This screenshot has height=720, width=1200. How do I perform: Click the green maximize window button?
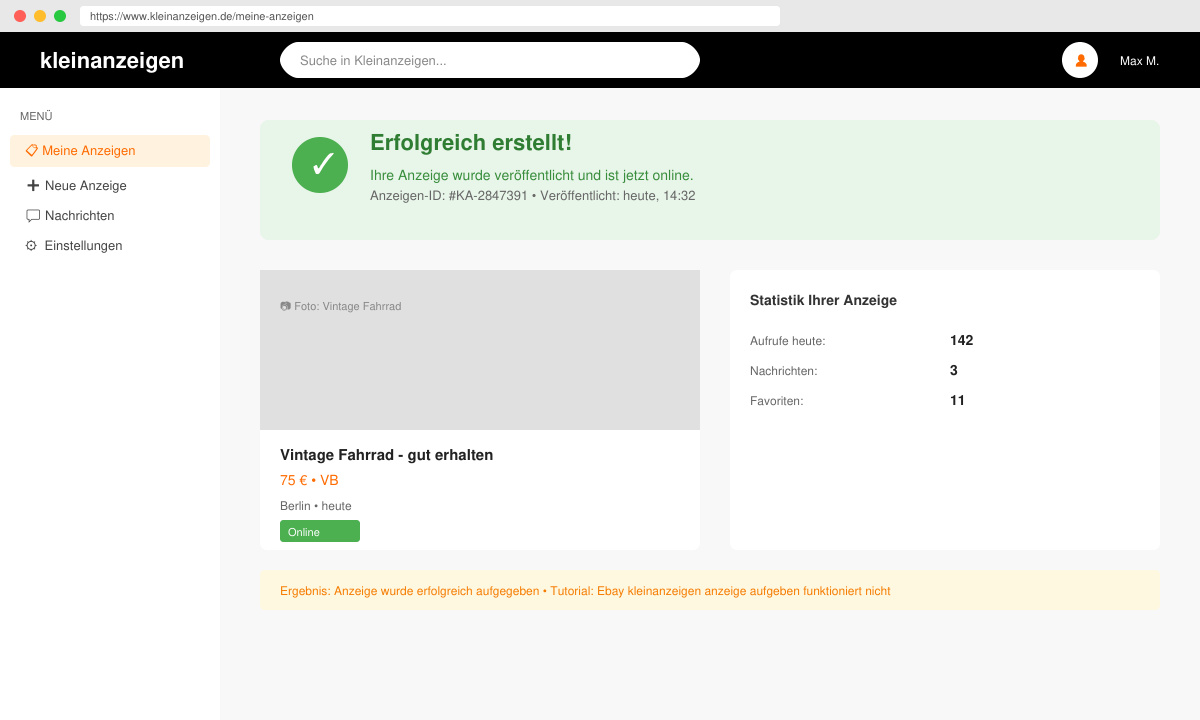[x=60, y=16]
